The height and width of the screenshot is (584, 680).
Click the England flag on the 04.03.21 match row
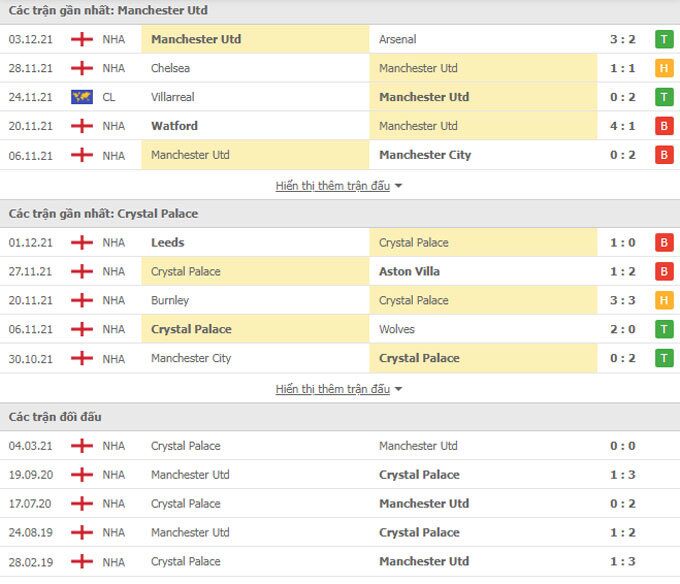tap(82, 446)
